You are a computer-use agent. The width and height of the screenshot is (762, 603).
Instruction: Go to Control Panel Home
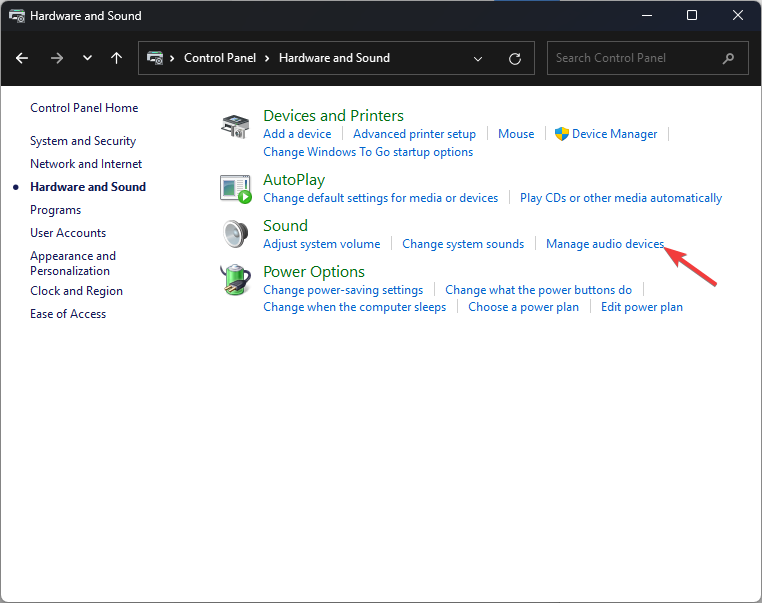click(84, 108)
